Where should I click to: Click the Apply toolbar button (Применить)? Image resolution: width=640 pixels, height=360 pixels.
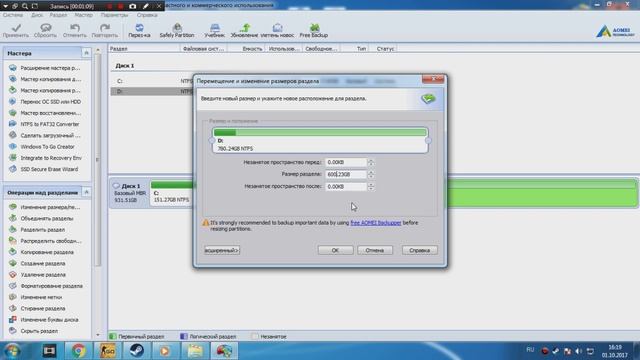16,31
